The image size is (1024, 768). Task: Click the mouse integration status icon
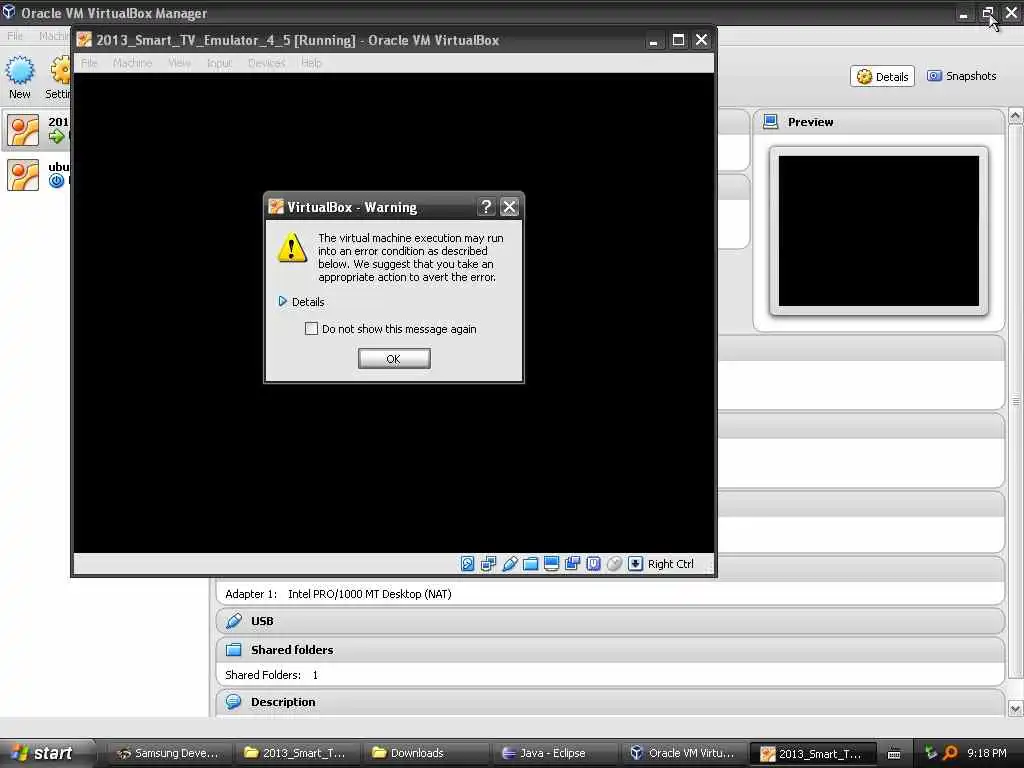tap(615, 564)
